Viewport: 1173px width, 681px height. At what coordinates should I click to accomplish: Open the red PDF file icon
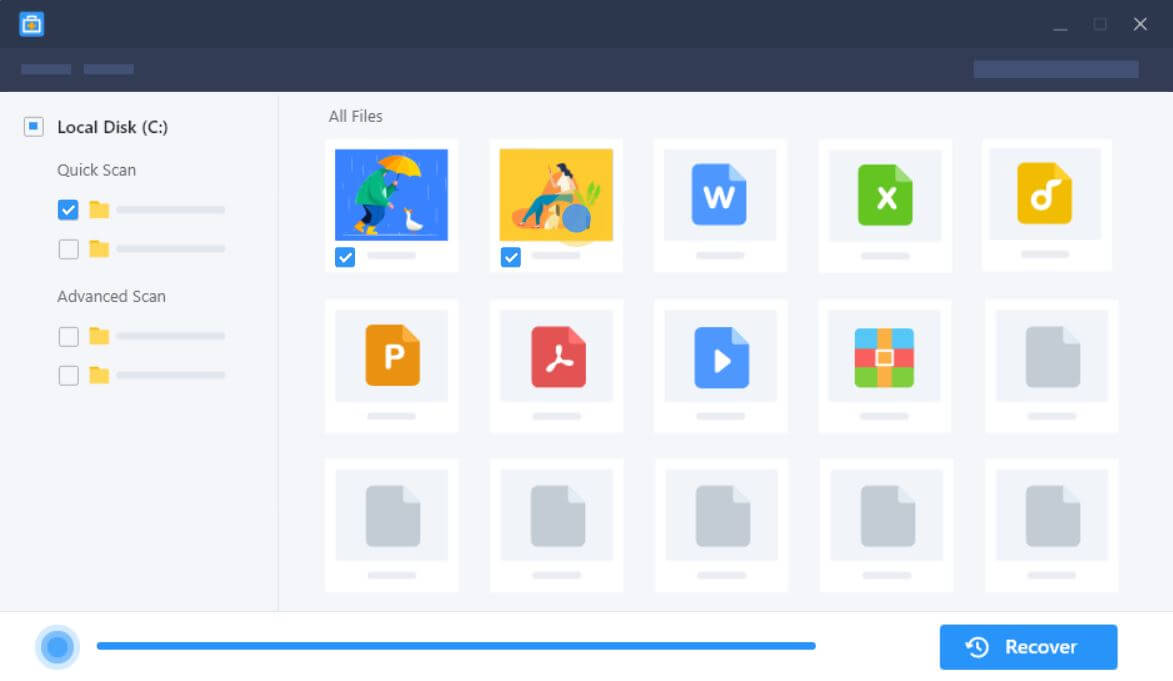coord(557,356)
